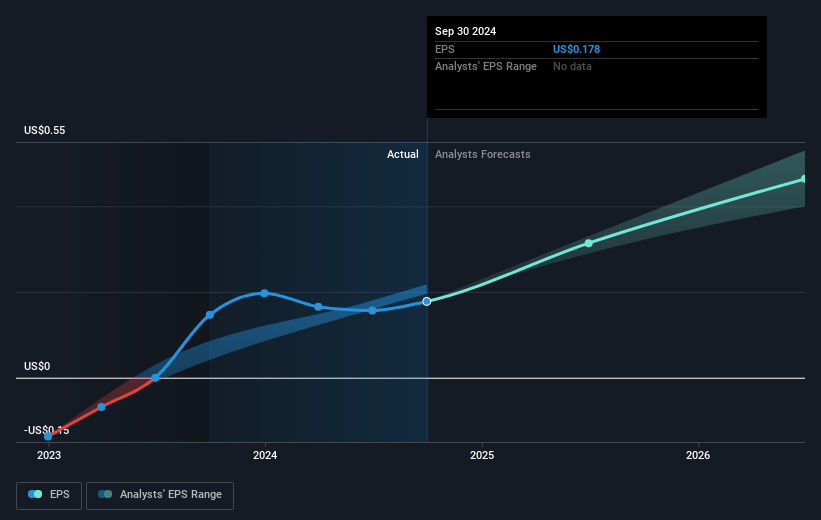Click the Actual label
Viewport: 821px width, 520px height.
tap(403, 154)
